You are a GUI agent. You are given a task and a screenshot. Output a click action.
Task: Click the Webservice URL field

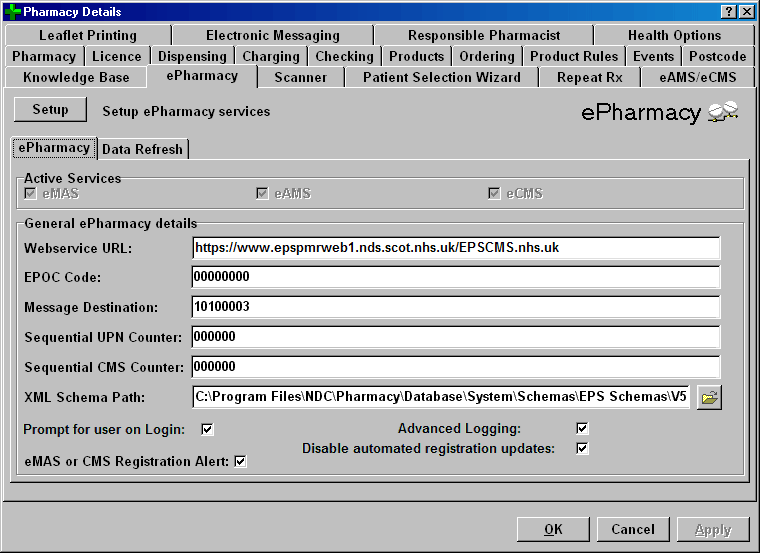pos(455,247)
